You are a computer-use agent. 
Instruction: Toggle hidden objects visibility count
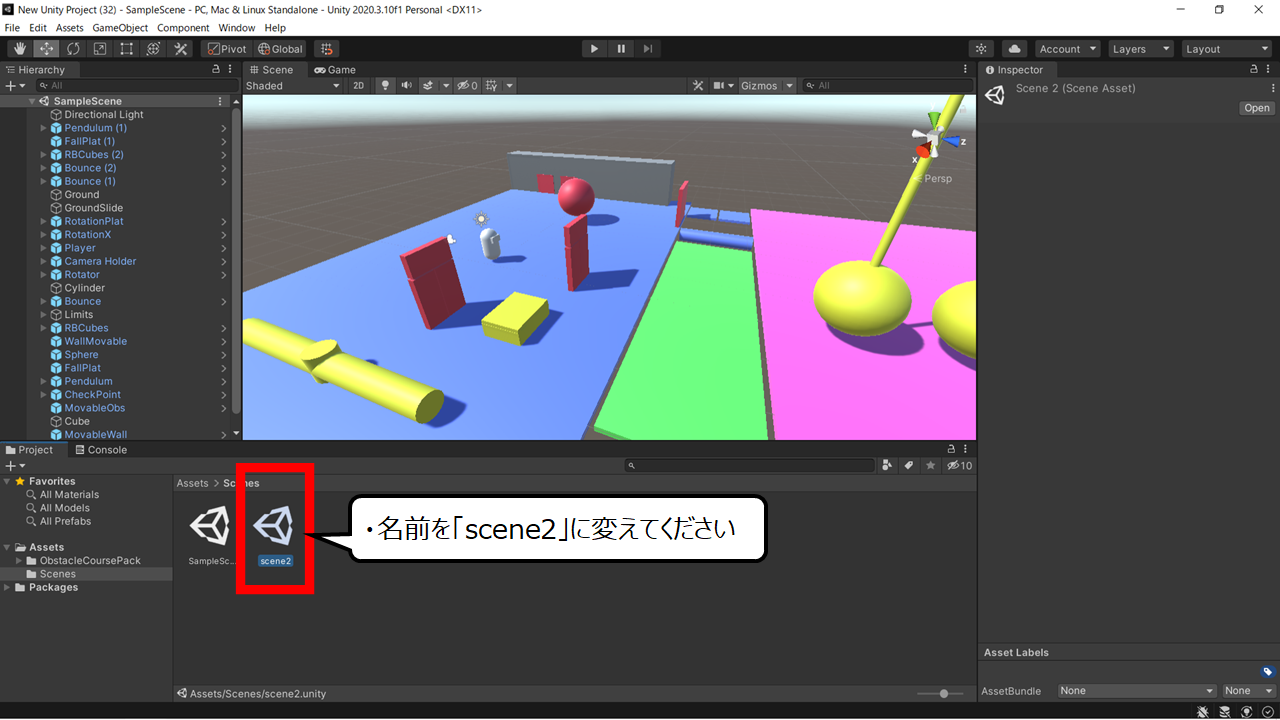pyautogui.click(x=467, y=86)
